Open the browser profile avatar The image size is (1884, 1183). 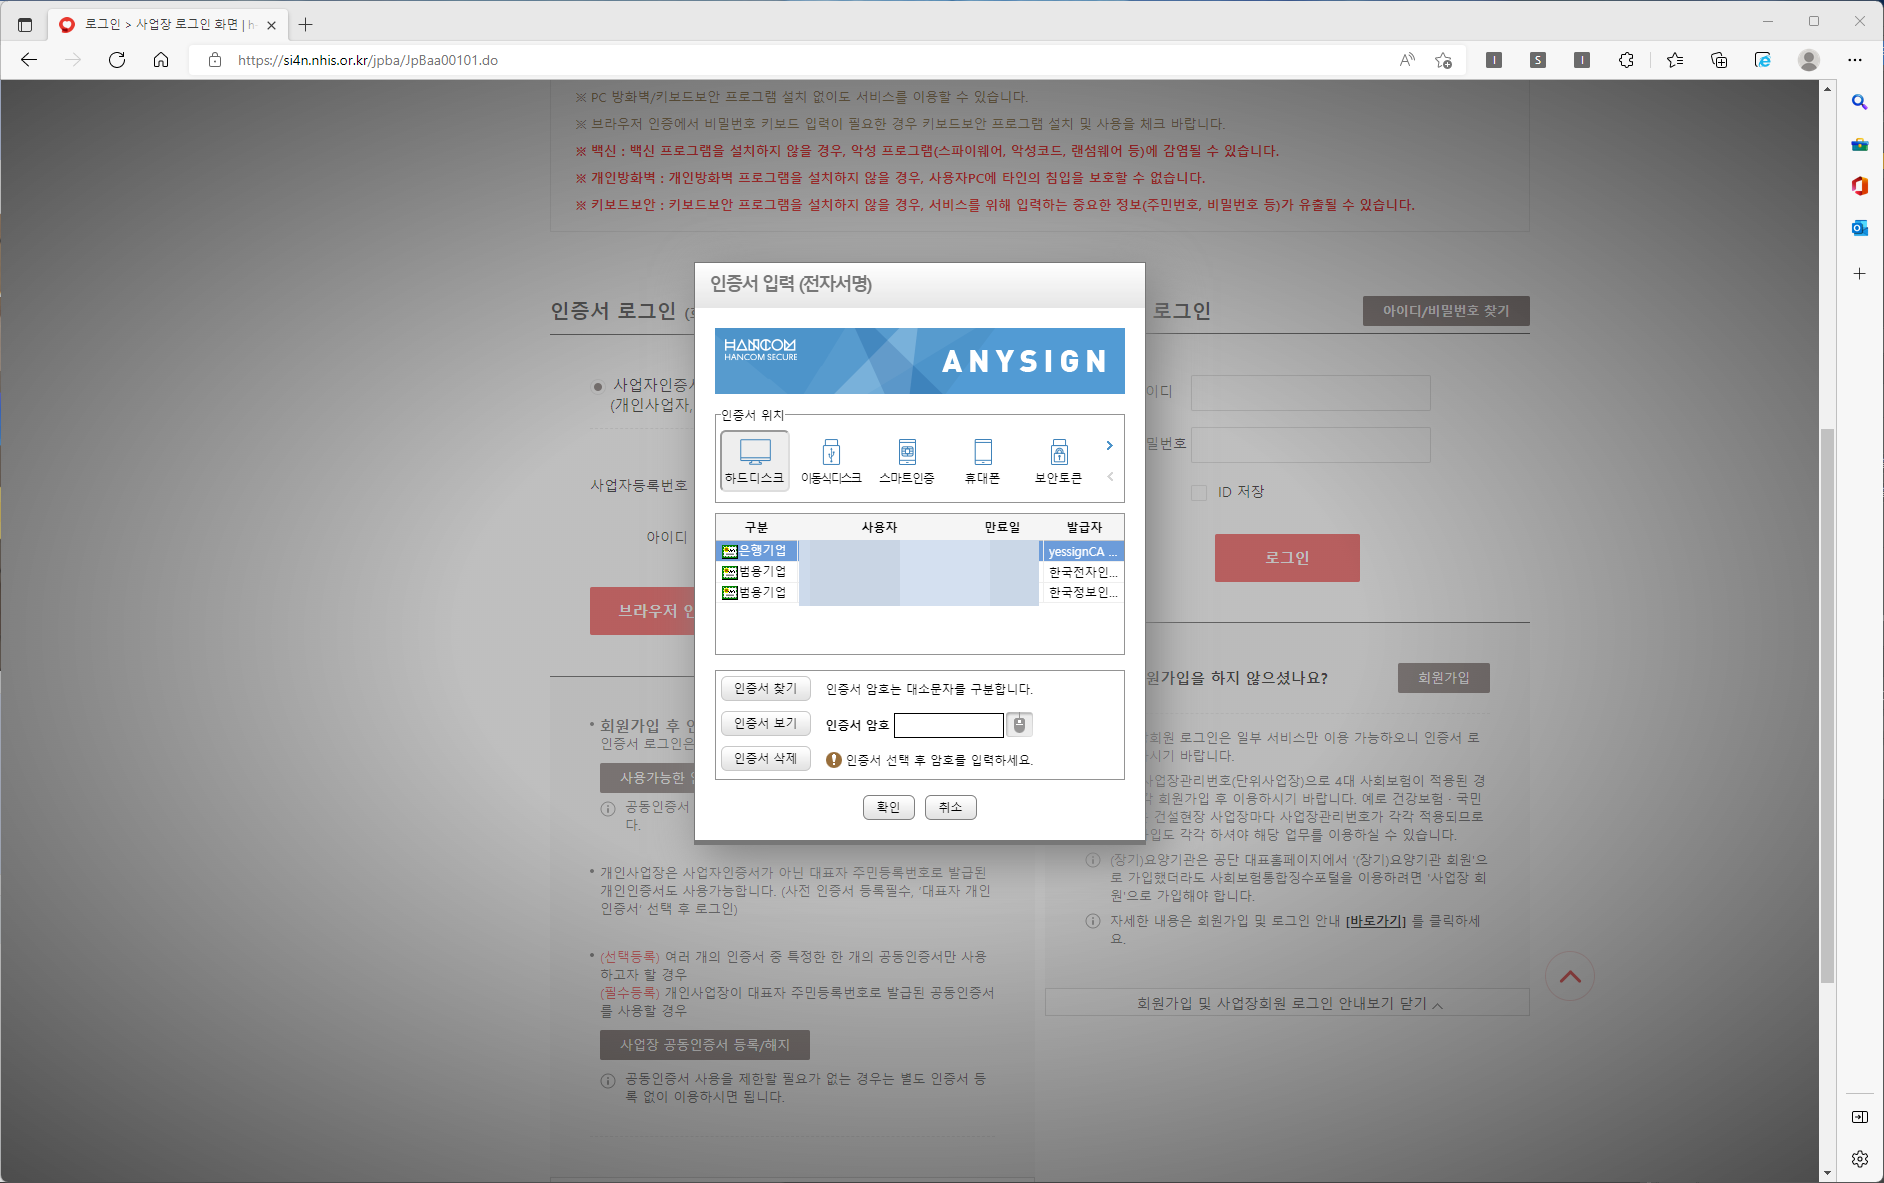(1809, 60)
